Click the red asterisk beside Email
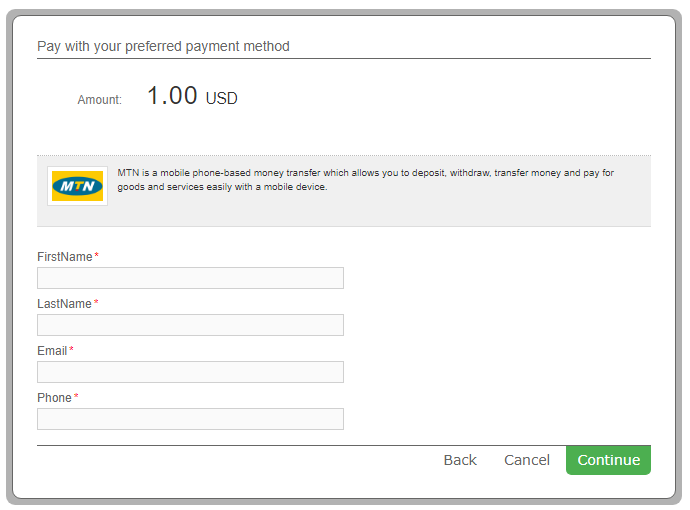Screen dimensions: 690x510 (71, 349)
